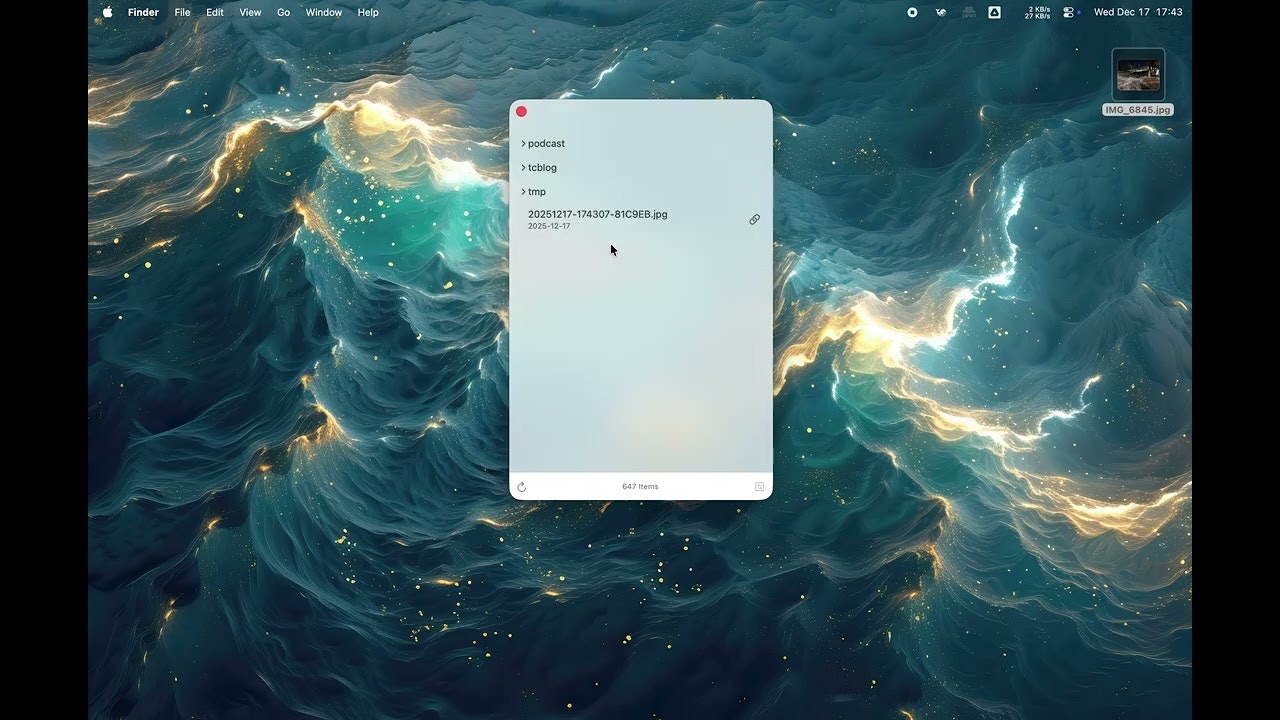This screenshot has height=720, width=1280.
Task: Click the network speed indicator in menu bar
Action: click(1038, 12)
